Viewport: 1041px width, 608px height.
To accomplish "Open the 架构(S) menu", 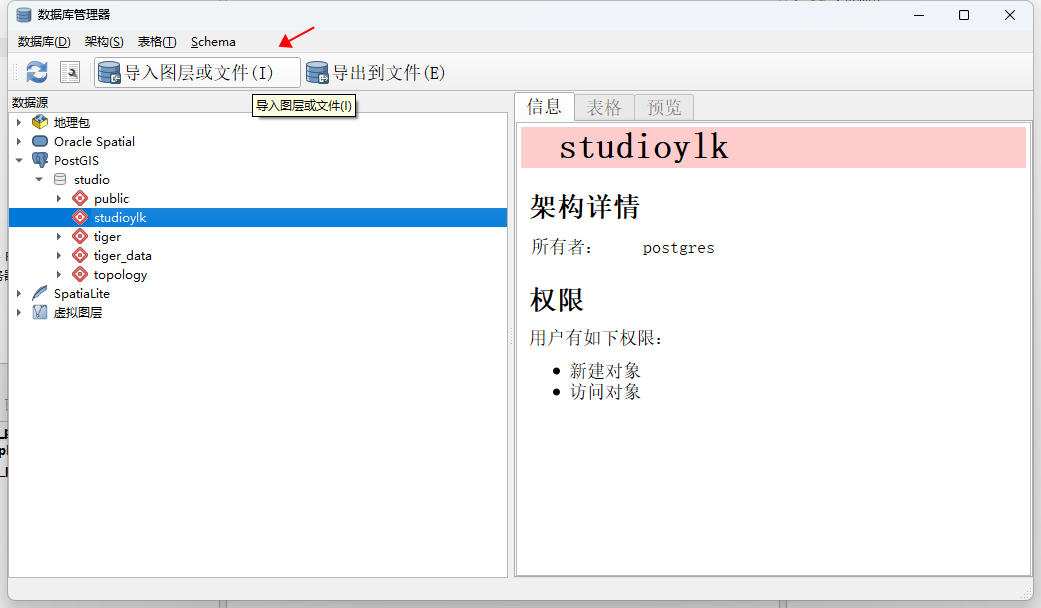I will (104, 42).
